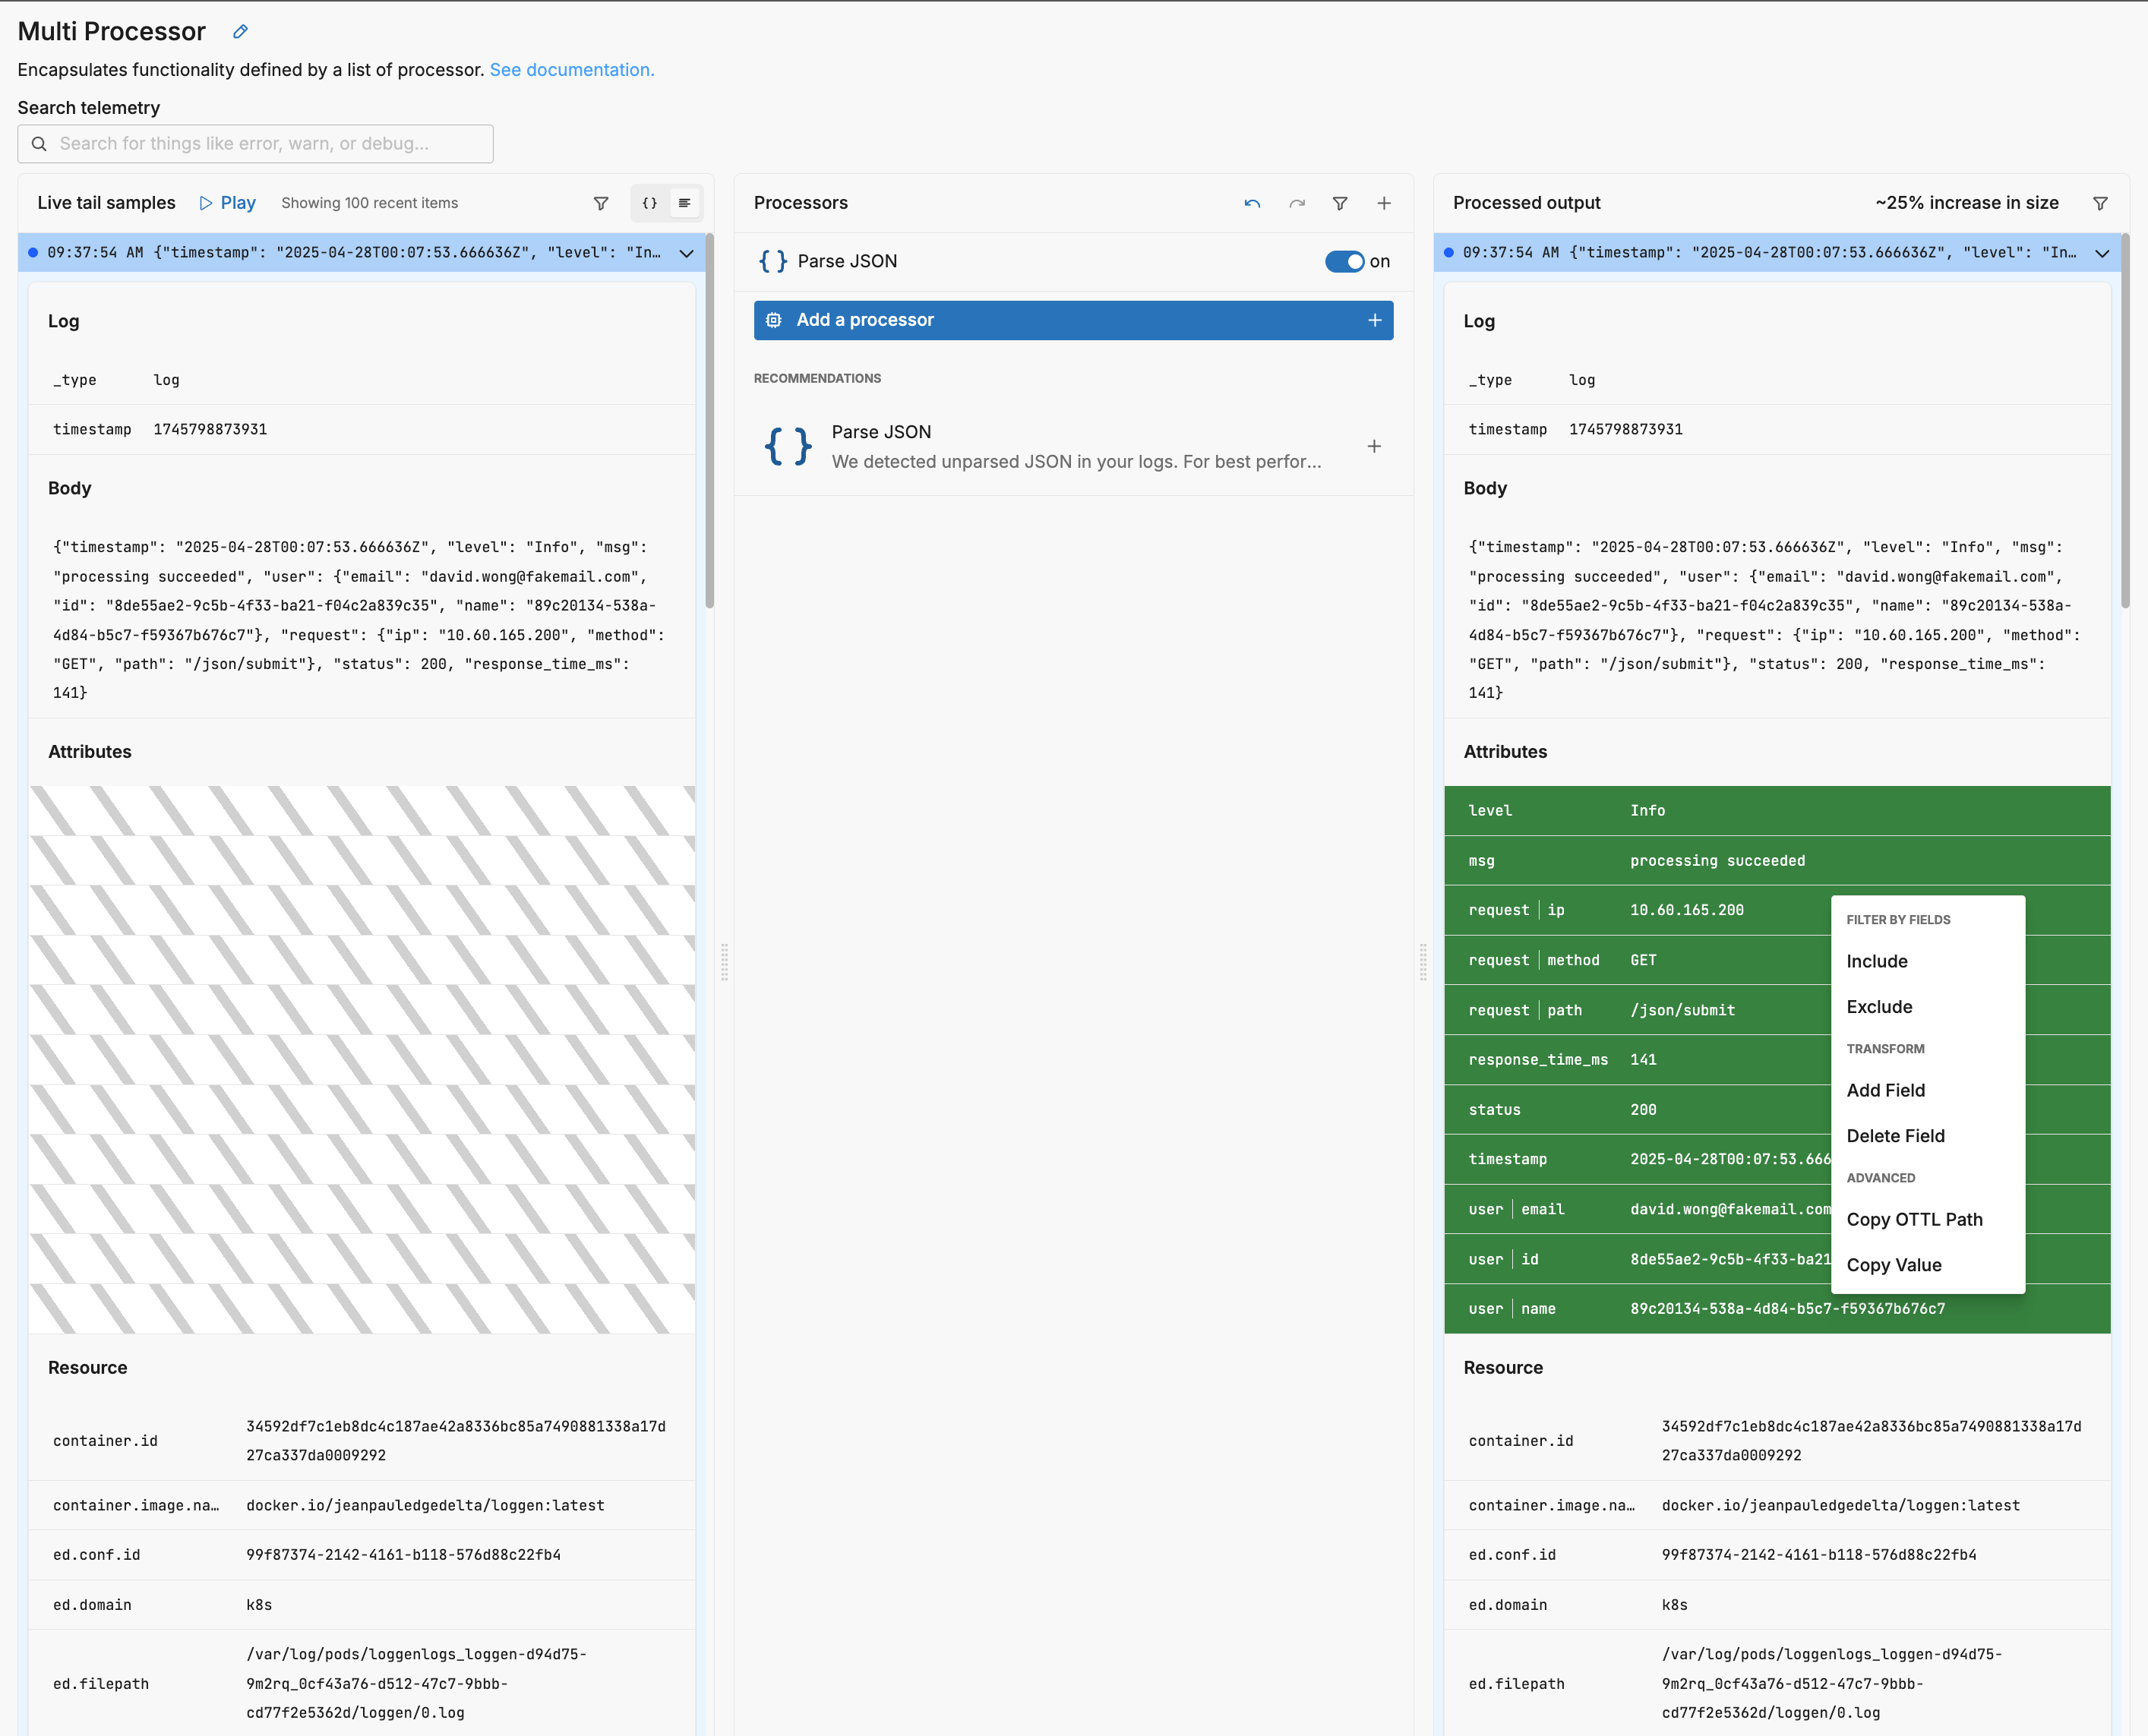Play live tail samples
2148x1736 pixels.
point(227,203)
